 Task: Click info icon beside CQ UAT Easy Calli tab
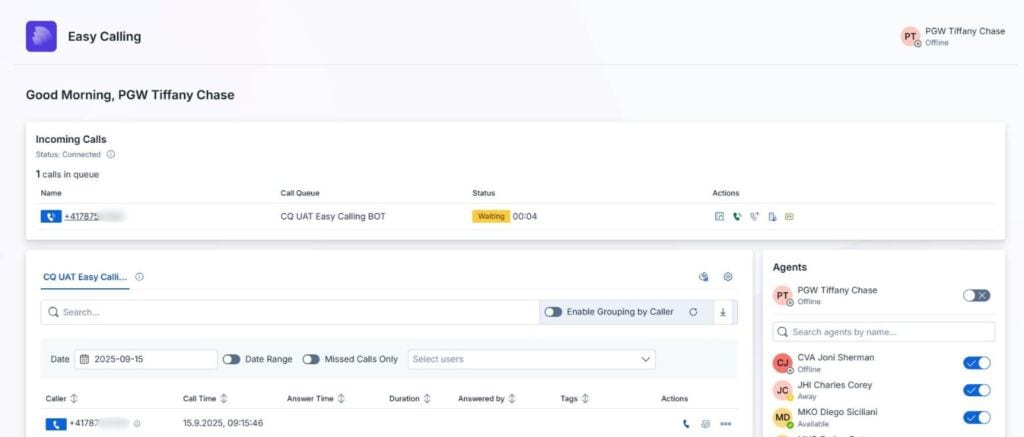click(x=139, y=277)
